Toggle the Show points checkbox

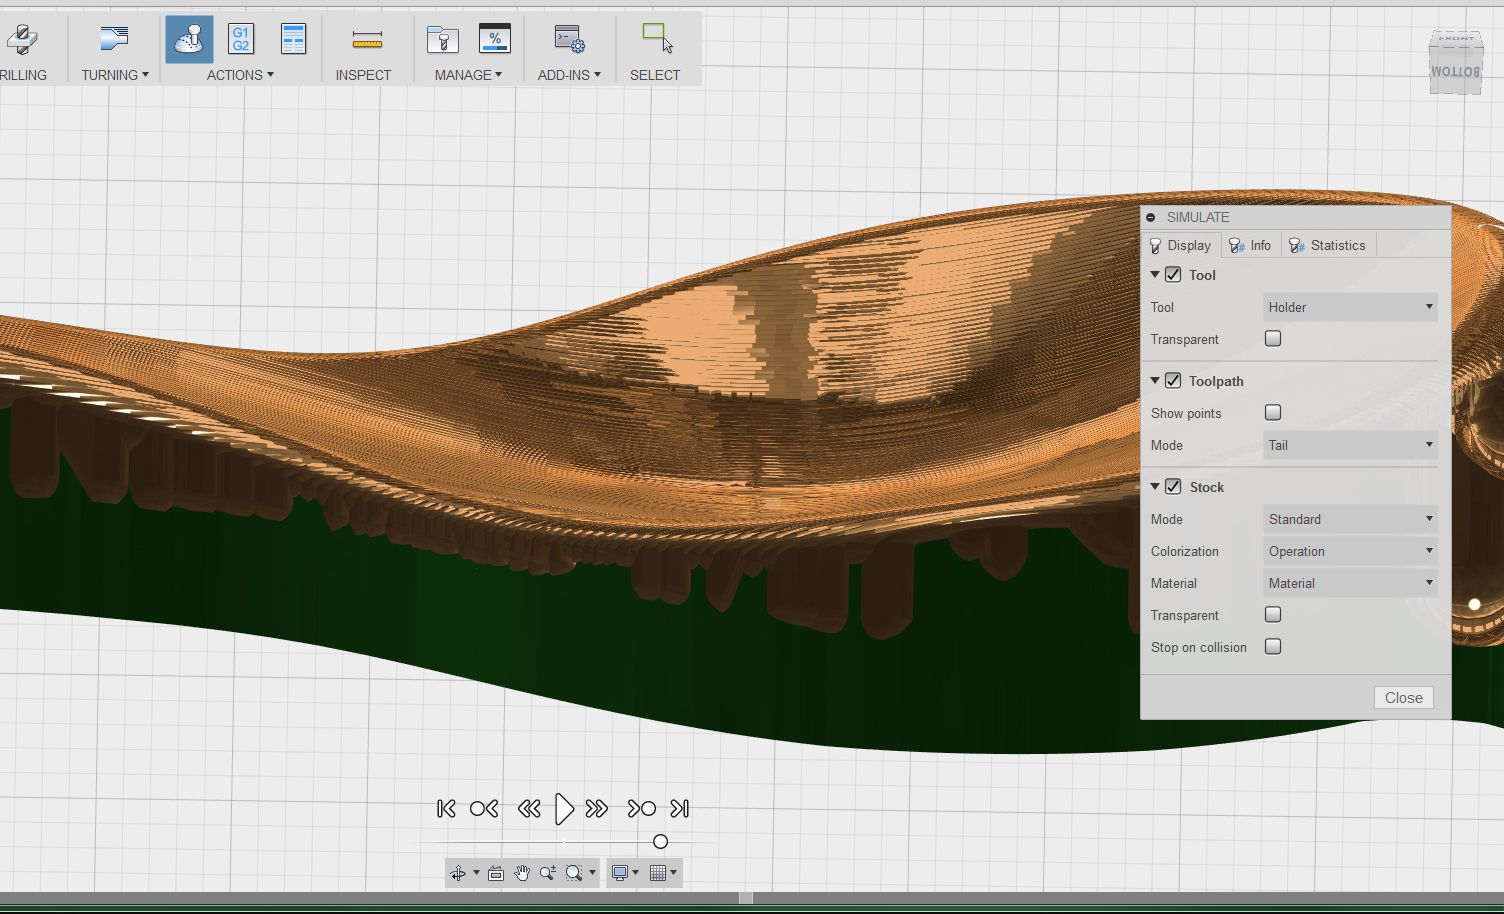(1273, 413)
